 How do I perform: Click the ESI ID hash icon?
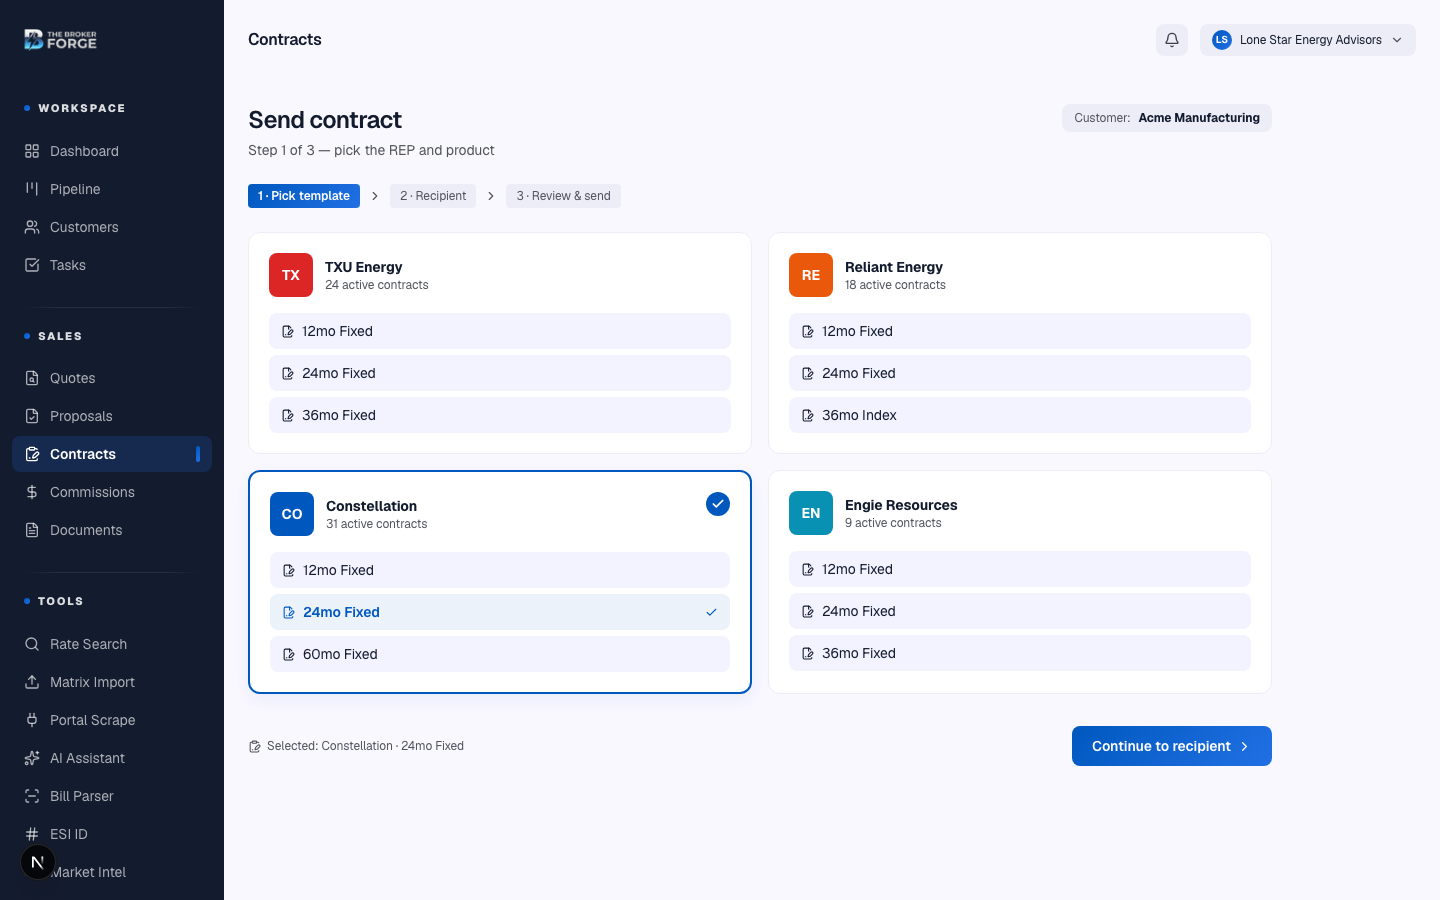(x=32, y=834)
